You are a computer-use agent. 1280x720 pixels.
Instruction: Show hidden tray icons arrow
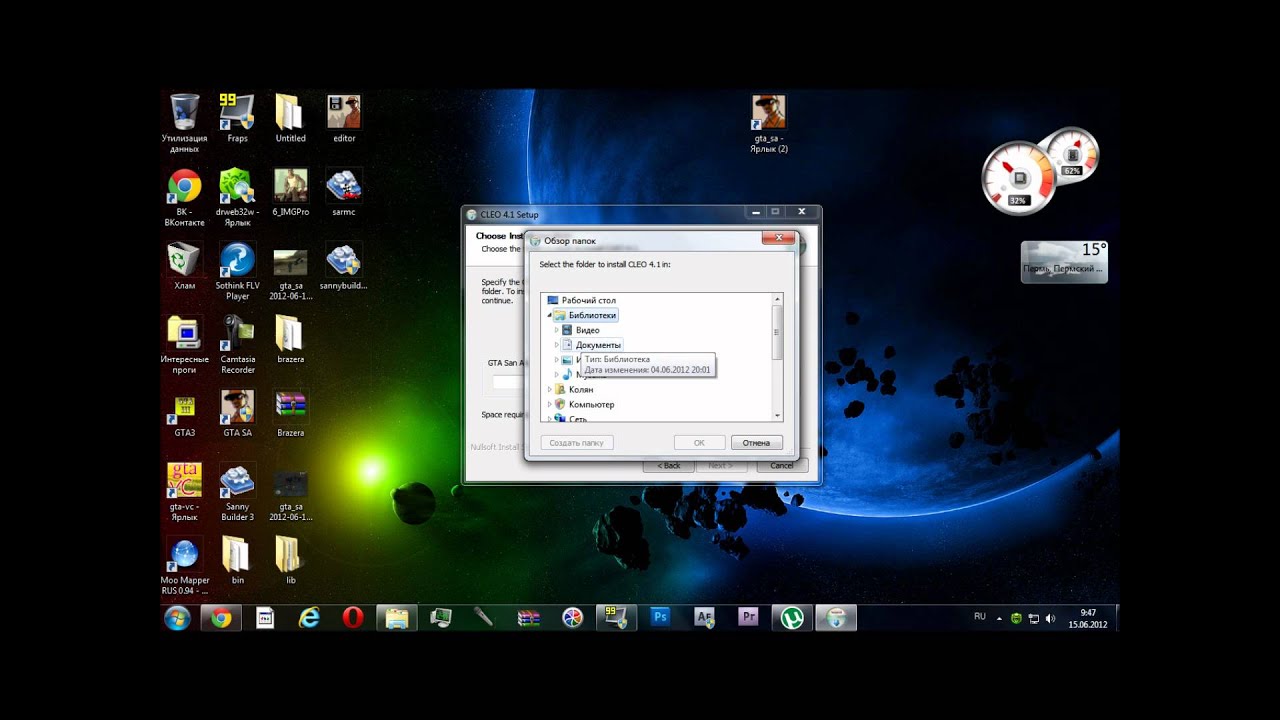[998, 618]
